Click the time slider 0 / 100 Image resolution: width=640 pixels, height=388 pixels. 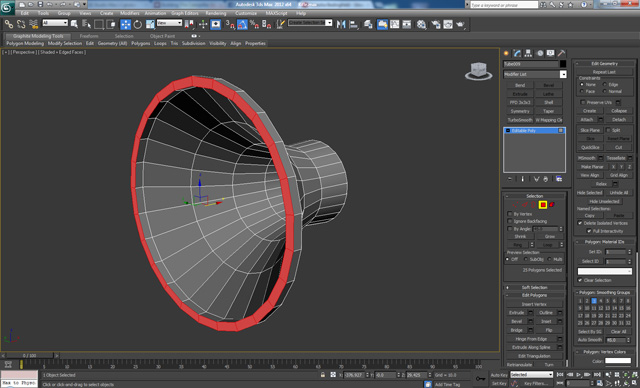(x=29, y=356)
